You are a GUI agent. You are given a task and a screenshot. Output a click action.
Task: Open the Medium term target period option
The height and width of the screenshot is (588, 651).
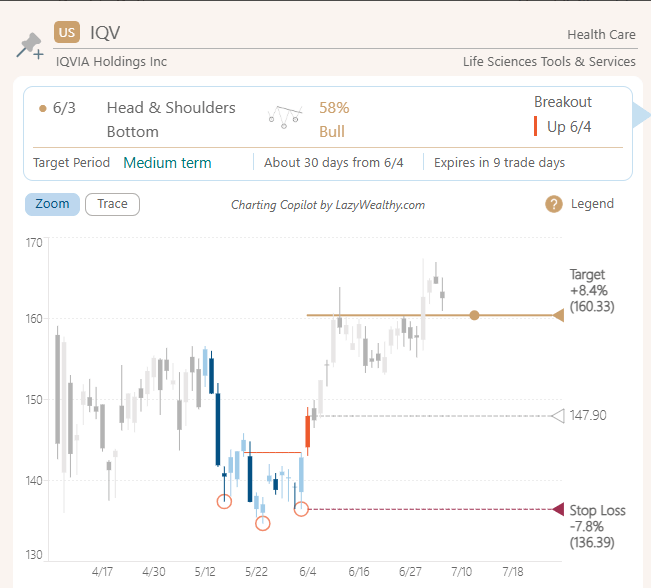(167, 163)
